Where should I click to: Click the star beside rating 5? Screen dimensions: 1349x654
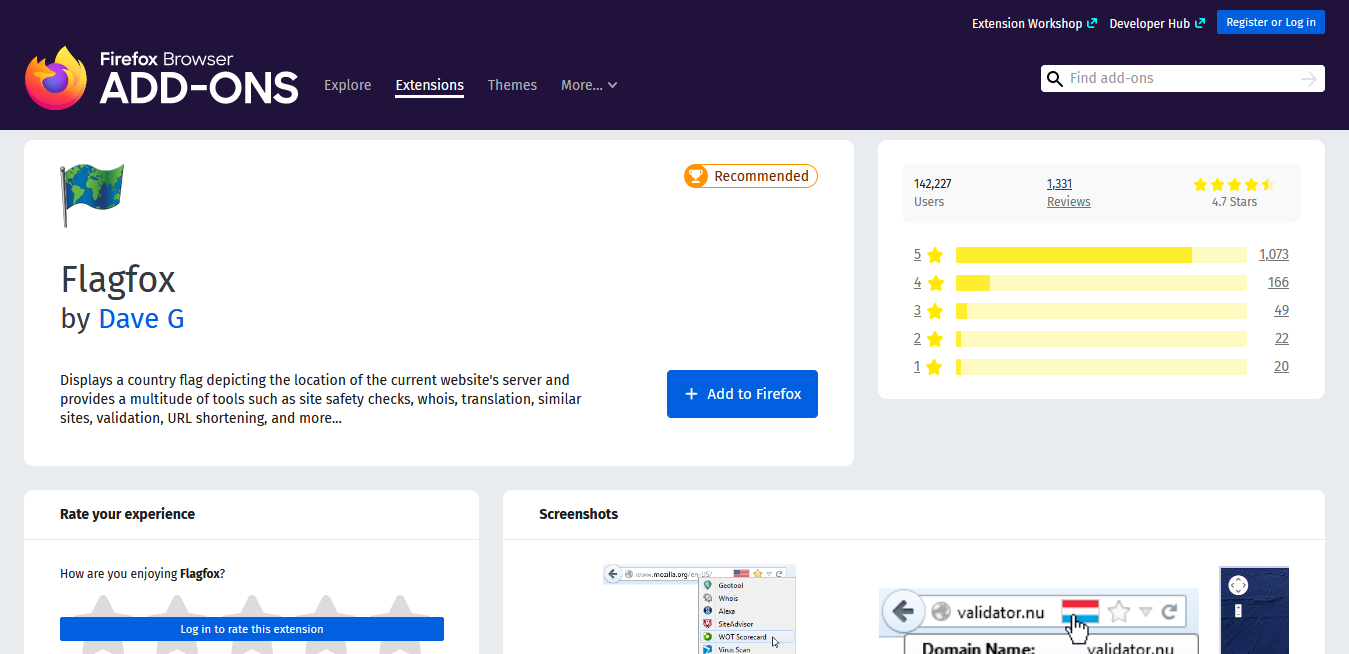[x=935, y=255]
